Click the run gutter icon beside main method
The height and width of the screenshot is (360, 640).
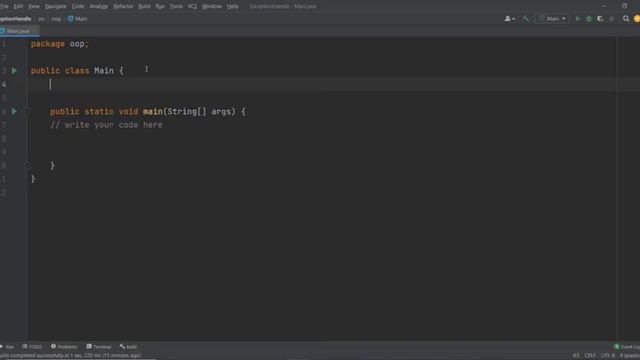tap(14, 111)
